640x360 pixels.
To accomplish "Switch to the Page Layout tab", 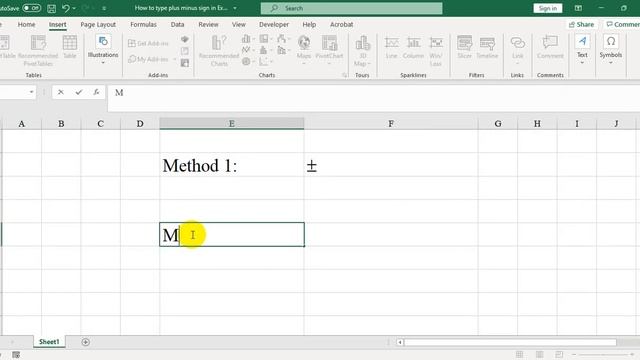I will coord(98,24).
